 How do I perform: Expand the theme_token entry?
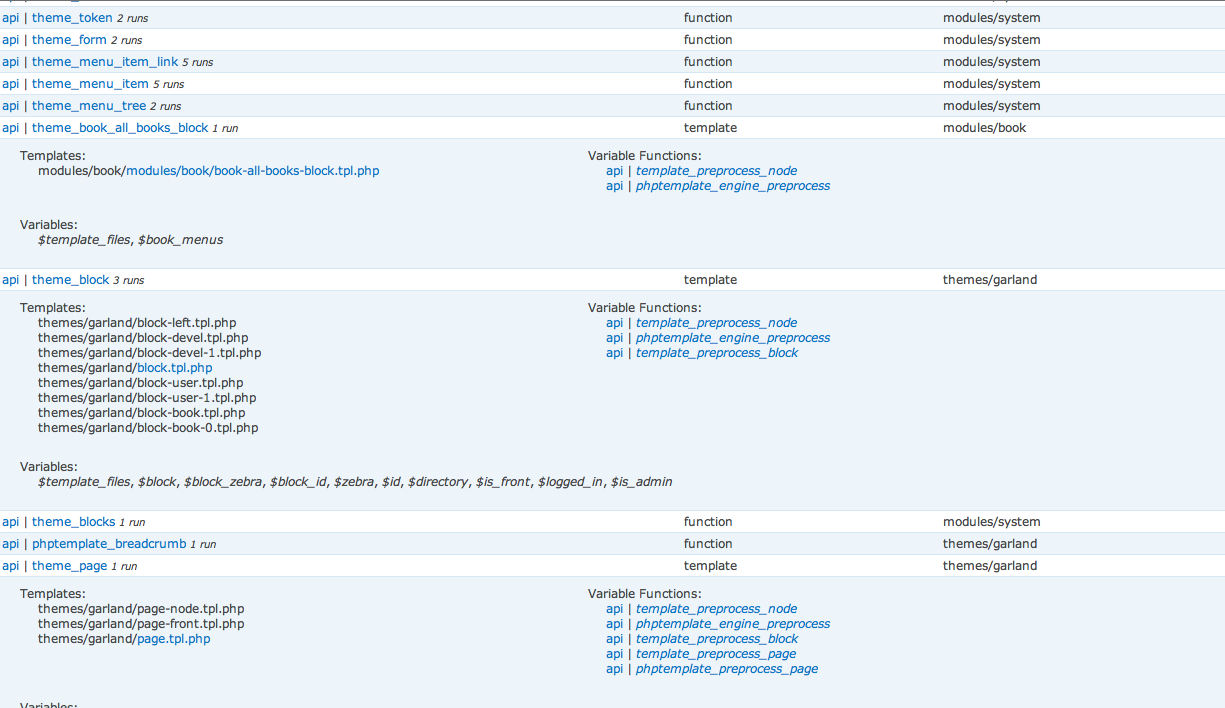[x=72, y=18]
